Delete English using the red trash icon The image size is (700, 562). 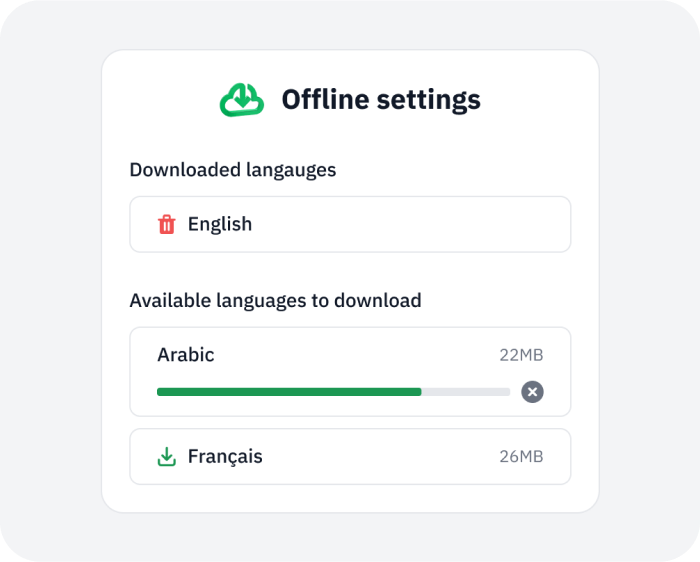167,224
